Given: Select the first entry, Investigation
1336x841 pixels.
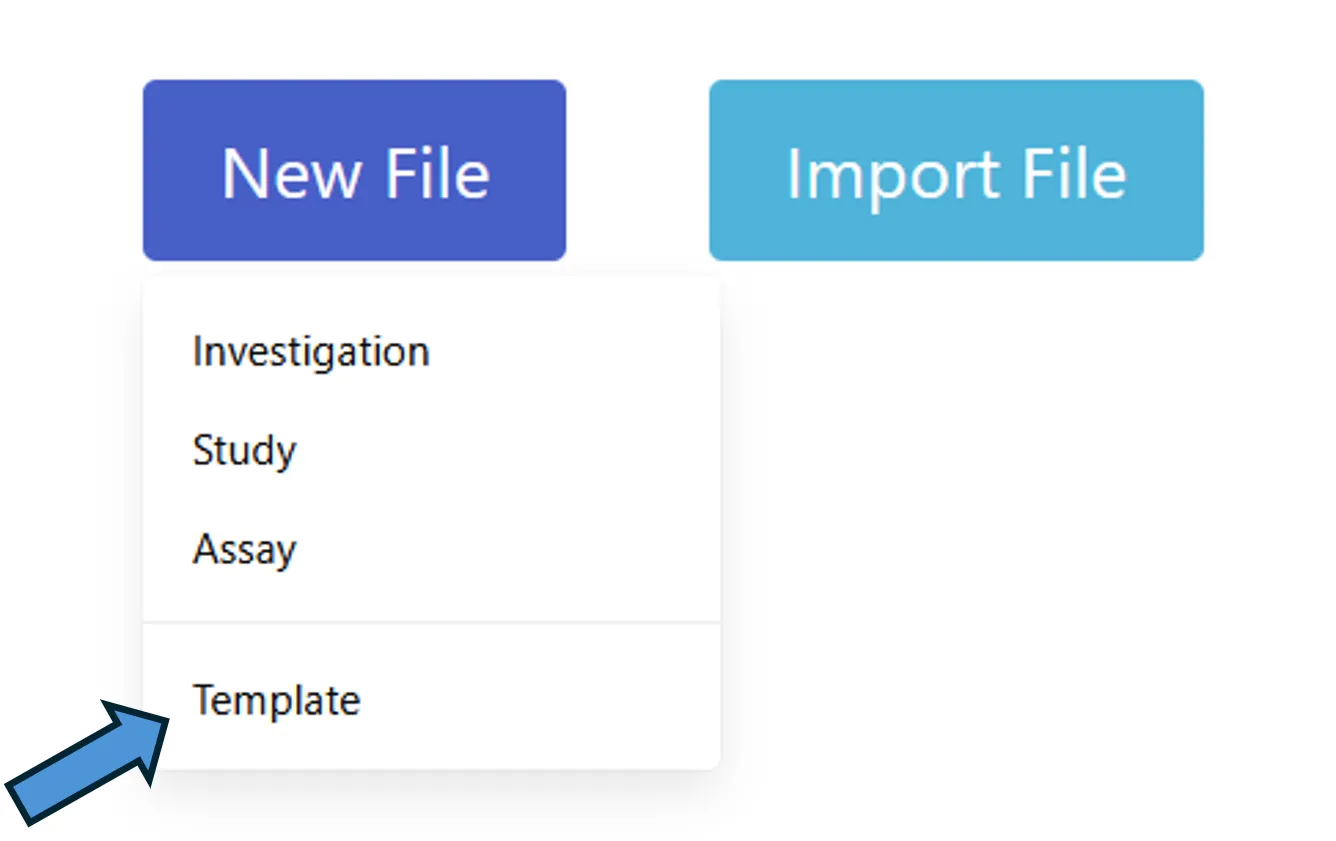Looking at the screenshot, I should coord(431,352).
